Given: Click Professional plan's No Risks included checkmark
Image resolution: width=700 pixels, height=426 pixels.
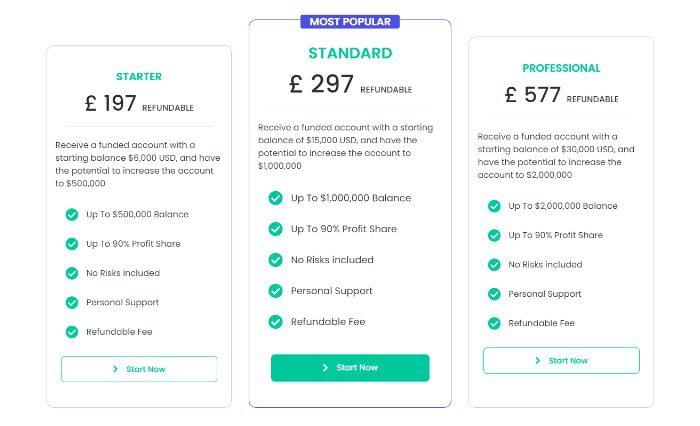Looking at the screenshot, I should [494, 265].
